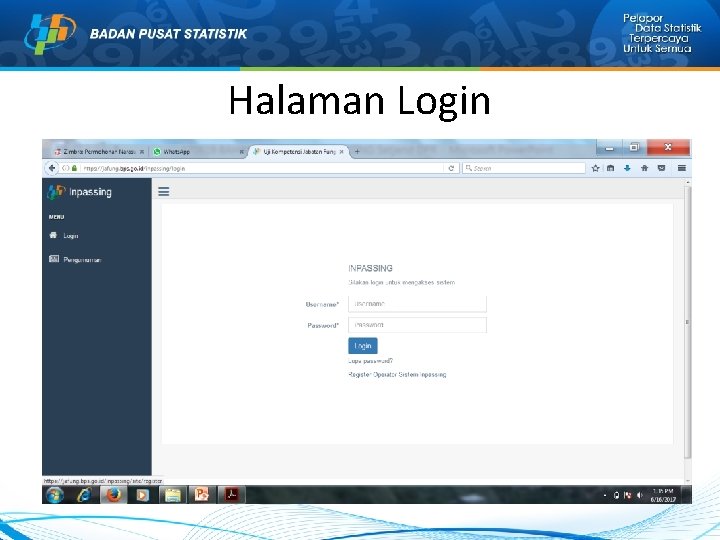This screenshot has height=540, width=720.
Task: Click the BADAN PUSAT STATISTIK header text
Action: tap(169, 34)
